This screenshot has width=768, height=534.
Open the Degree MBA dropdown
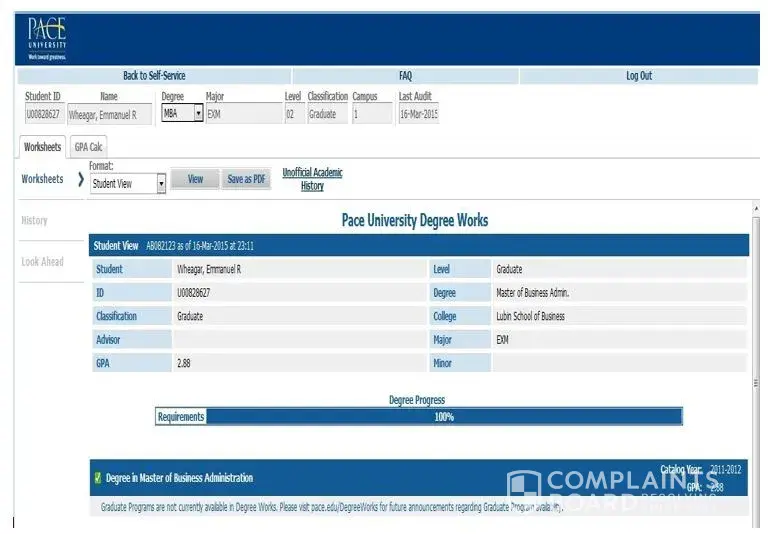coord(198,114)
